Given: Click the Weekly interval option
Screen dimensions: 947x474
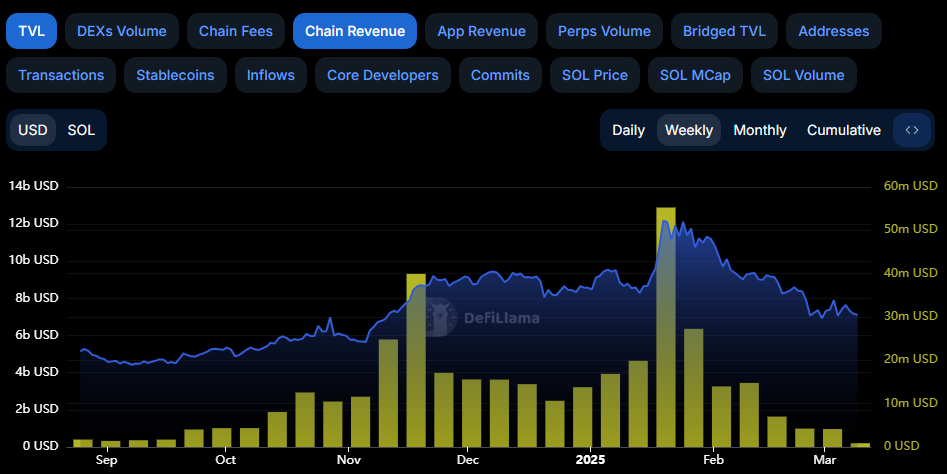Looking at the screenshot, I should pyautogui.click(x=689, y=130).
